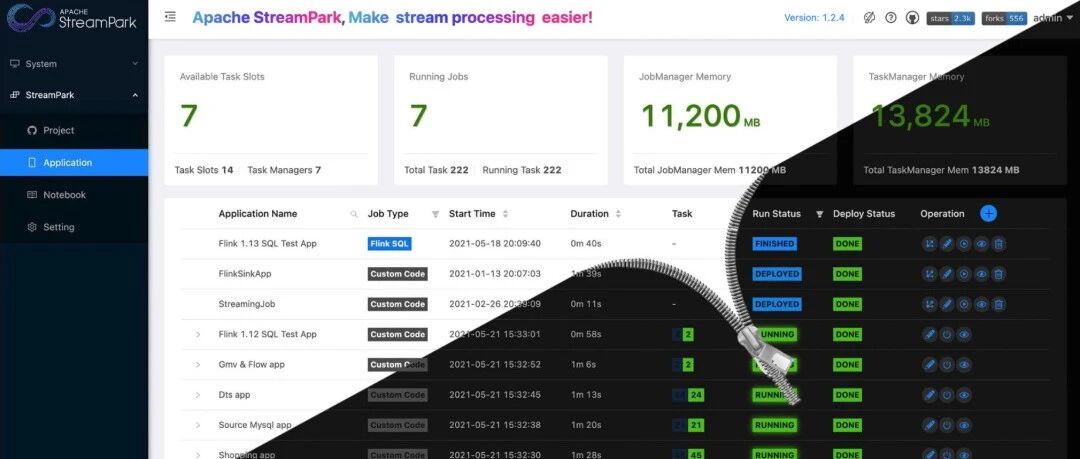View details of Flink 1.12 SQL Test App
1080x459 pixels.
(964, 334)
